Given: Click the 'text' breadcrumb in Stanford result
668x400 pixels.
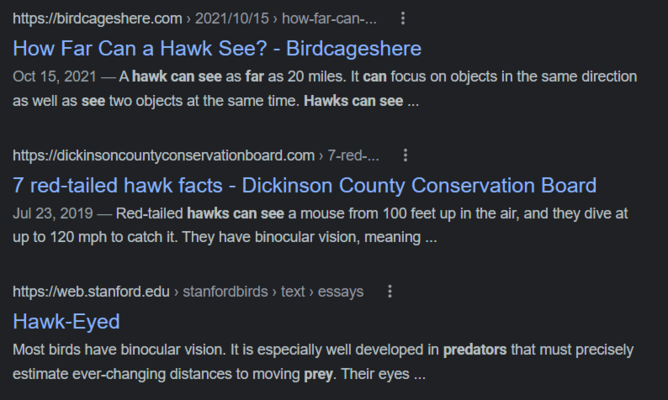Looking at the screenshot, I should pyautogui.click(x=293, y=292).
